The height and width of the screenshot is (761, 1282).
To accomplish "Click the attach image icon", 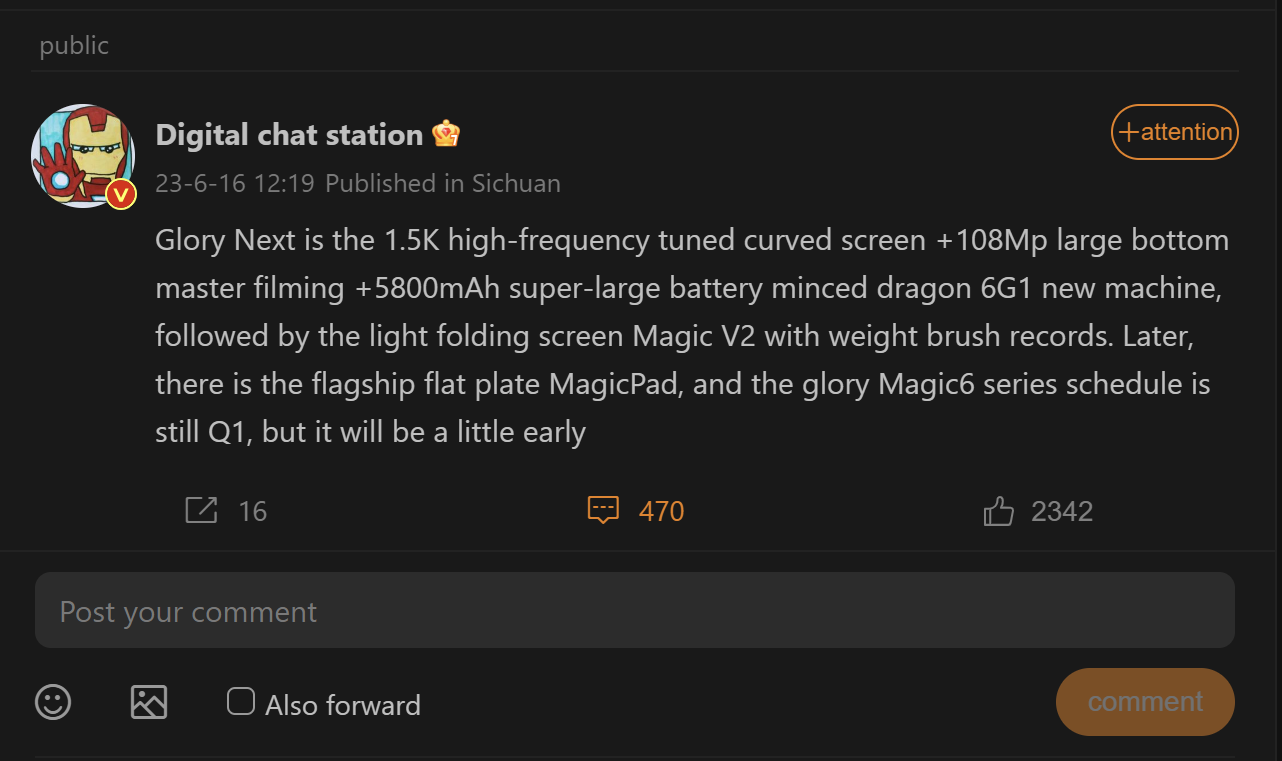I will click(149, 702).
